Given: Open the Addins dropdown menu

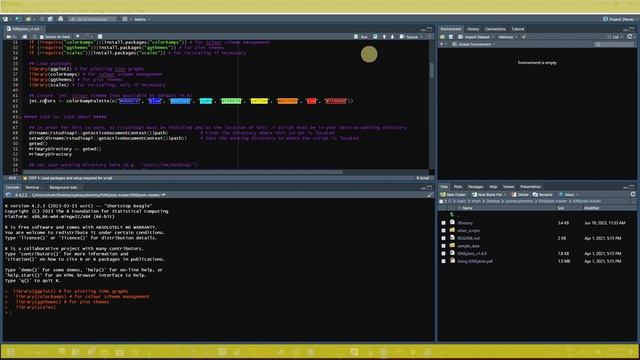Looking at the screenshot, I should coord(142,19).
